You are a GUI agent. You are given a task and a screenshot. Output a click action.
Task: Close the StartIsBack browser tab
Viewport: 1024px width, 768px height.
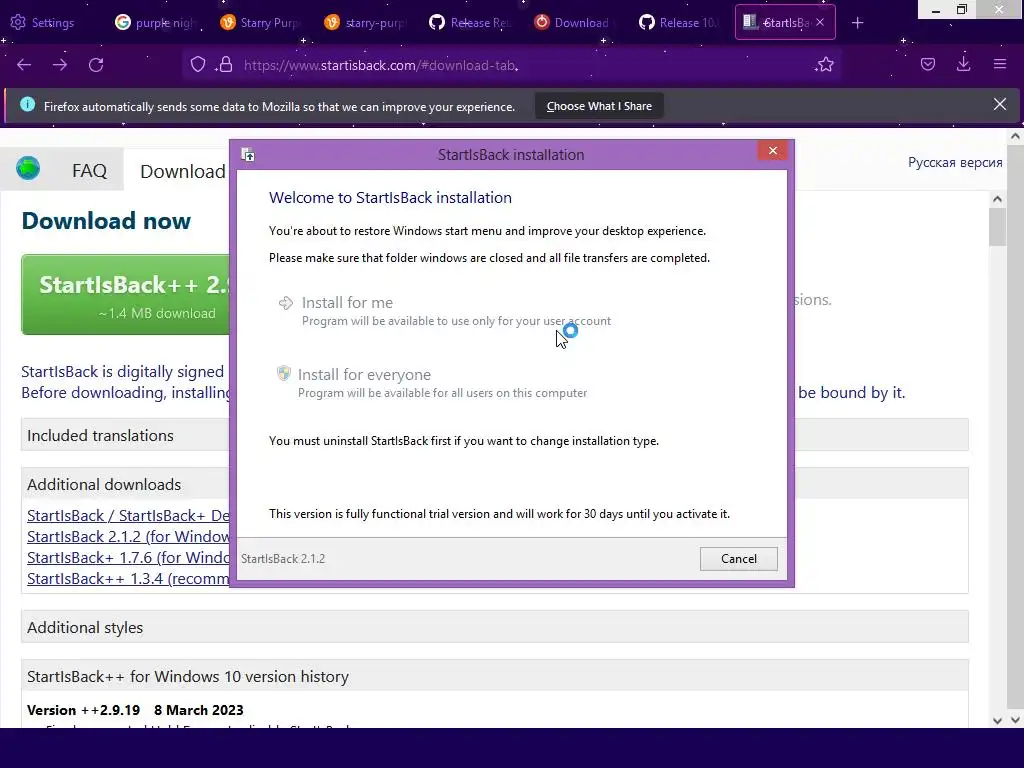[820, 22]
